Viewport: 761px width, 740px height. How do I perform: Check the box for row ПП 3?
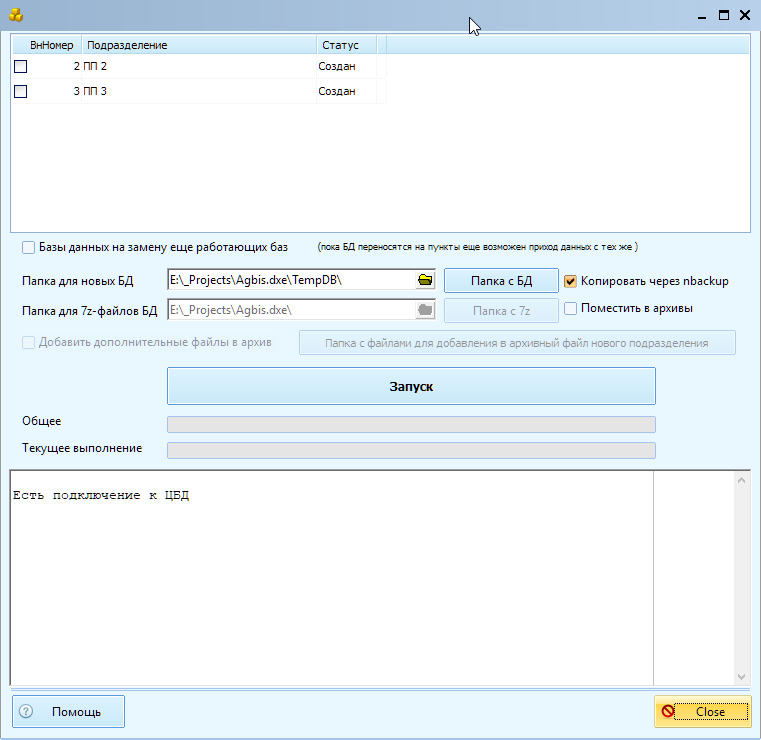(20, 91)
